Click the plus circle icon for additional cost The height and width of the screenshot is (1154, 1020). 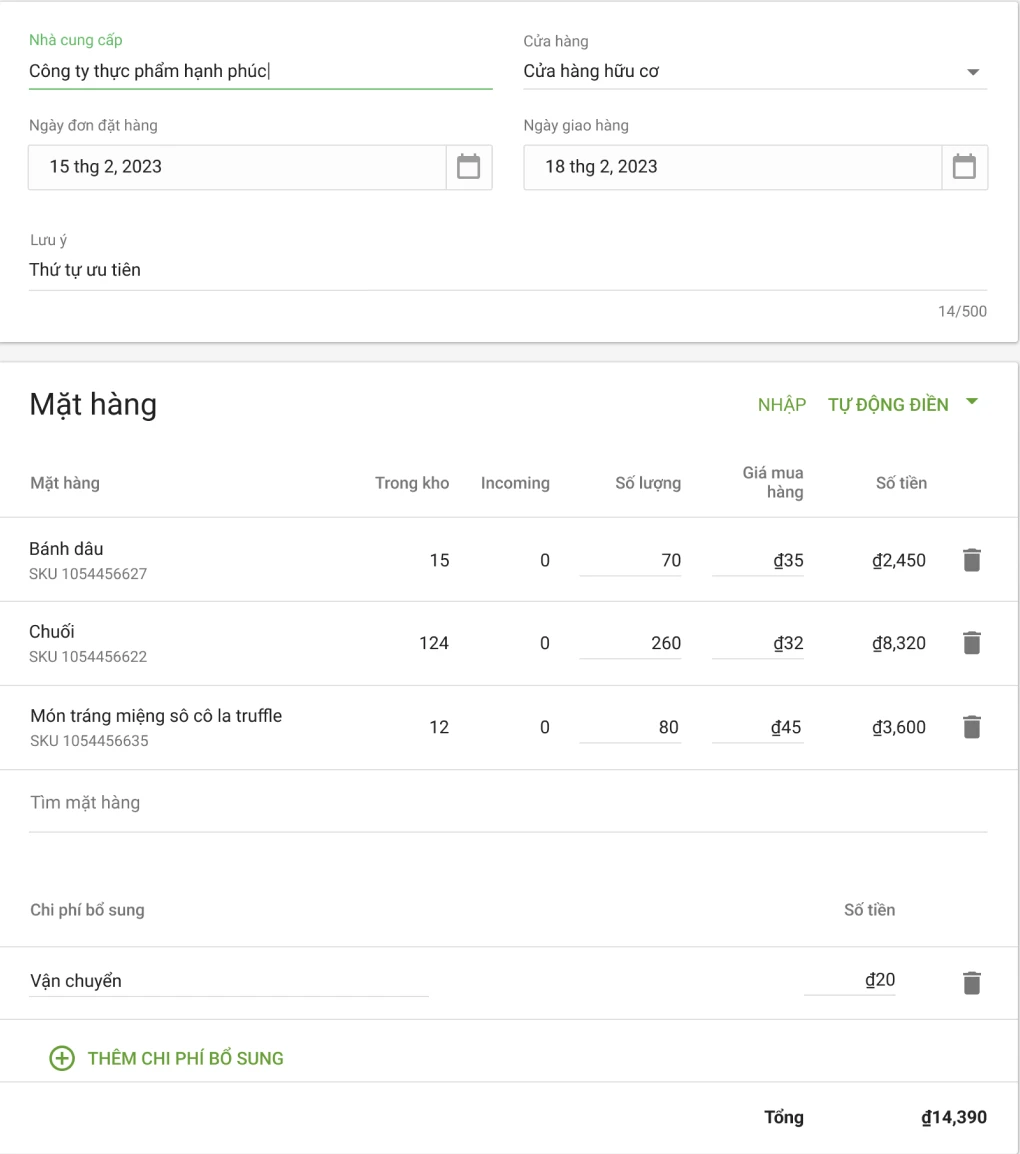point(62,1058)
